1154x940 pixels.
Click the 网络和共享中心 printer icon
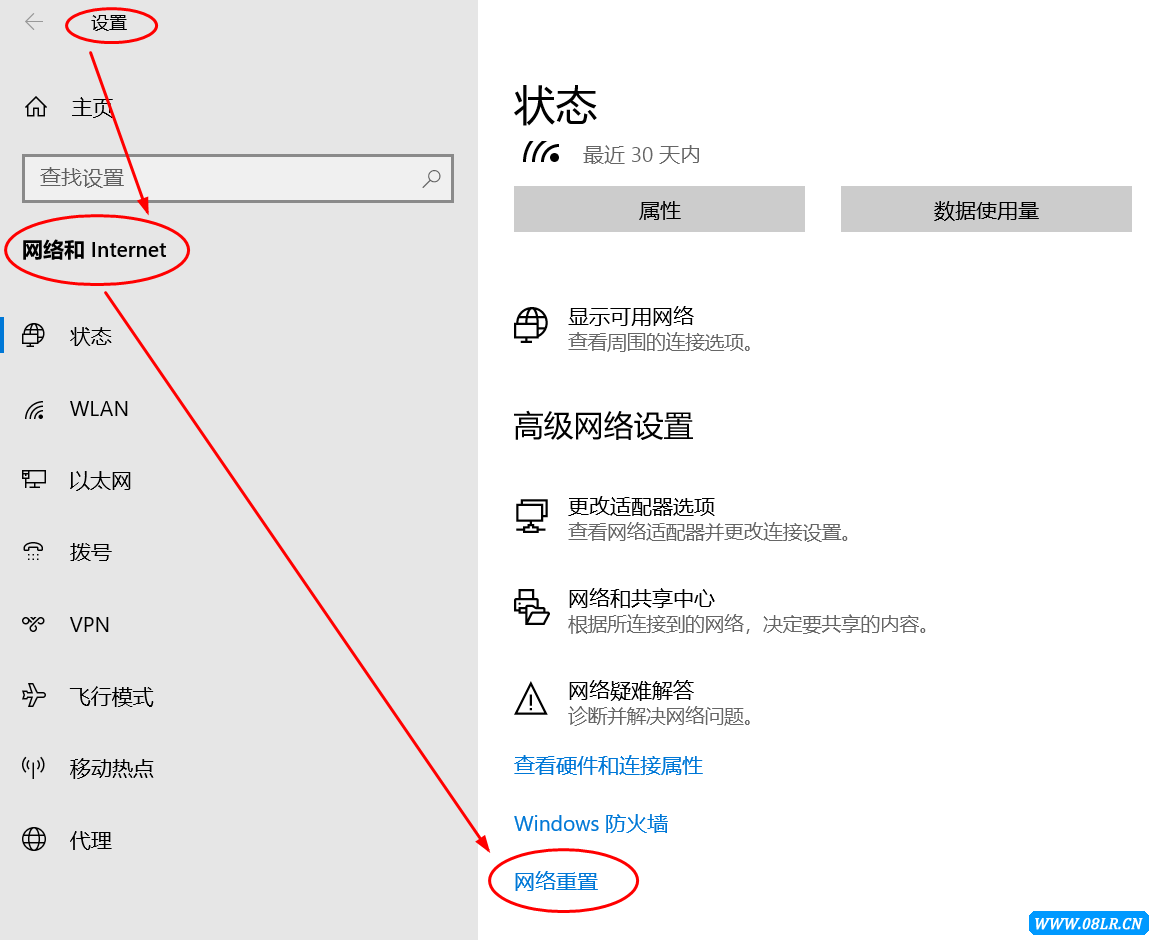[531, 607]
